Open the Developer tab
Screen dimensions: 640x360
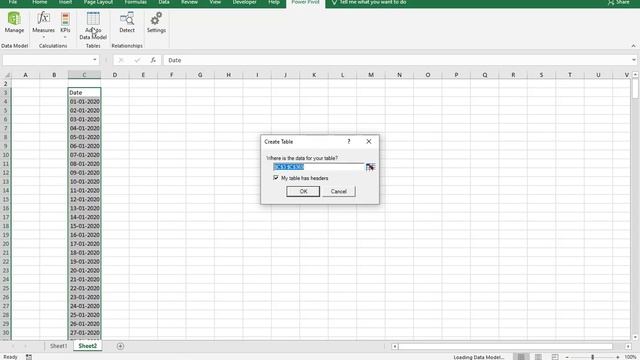pos(244,2)
